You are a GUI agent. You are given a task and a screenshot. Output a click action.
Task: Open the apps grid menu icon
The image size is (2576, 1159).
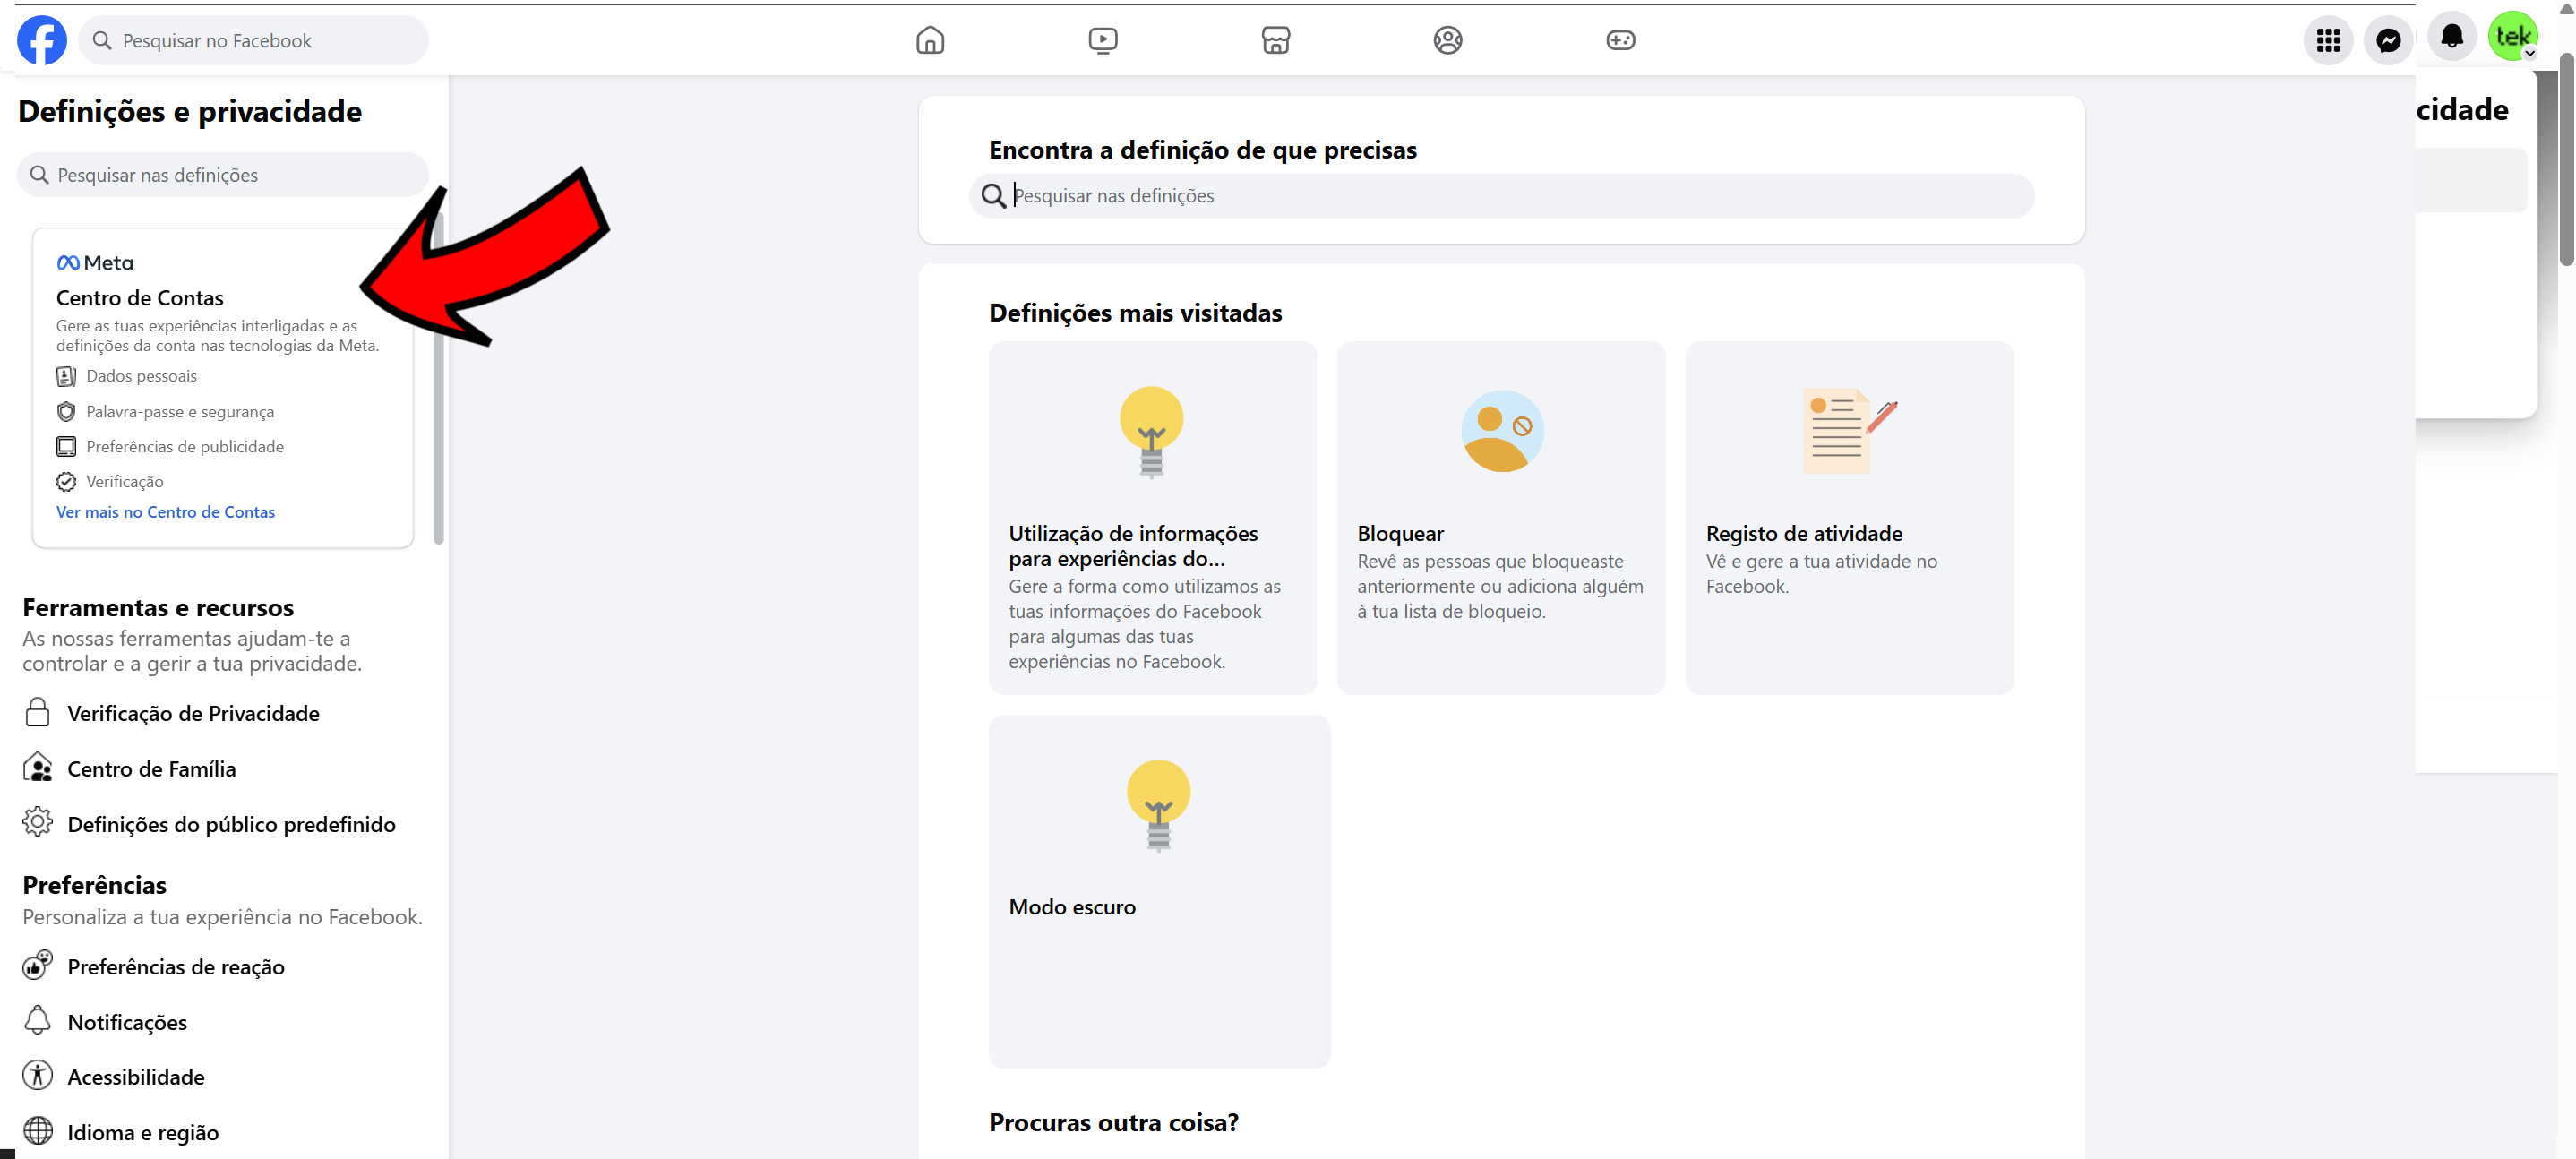click(2328, 40)
